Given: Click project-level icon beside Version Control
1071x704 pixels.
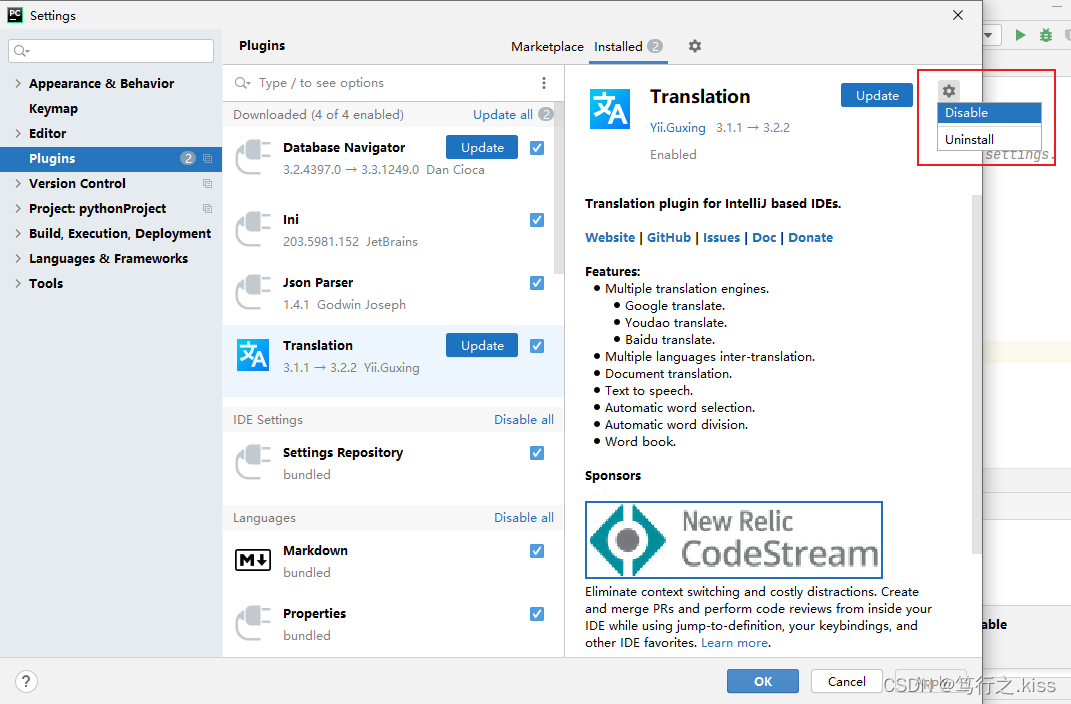Looking at the screenshot, I should click(208, 184).
